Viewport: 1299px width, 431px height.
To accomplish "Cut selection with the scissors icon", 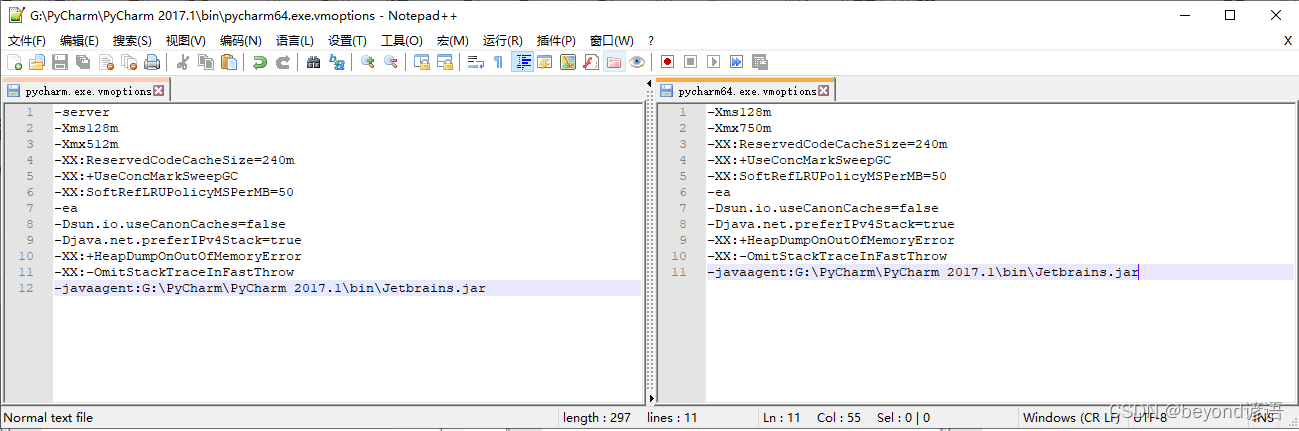I will (183, 62).
